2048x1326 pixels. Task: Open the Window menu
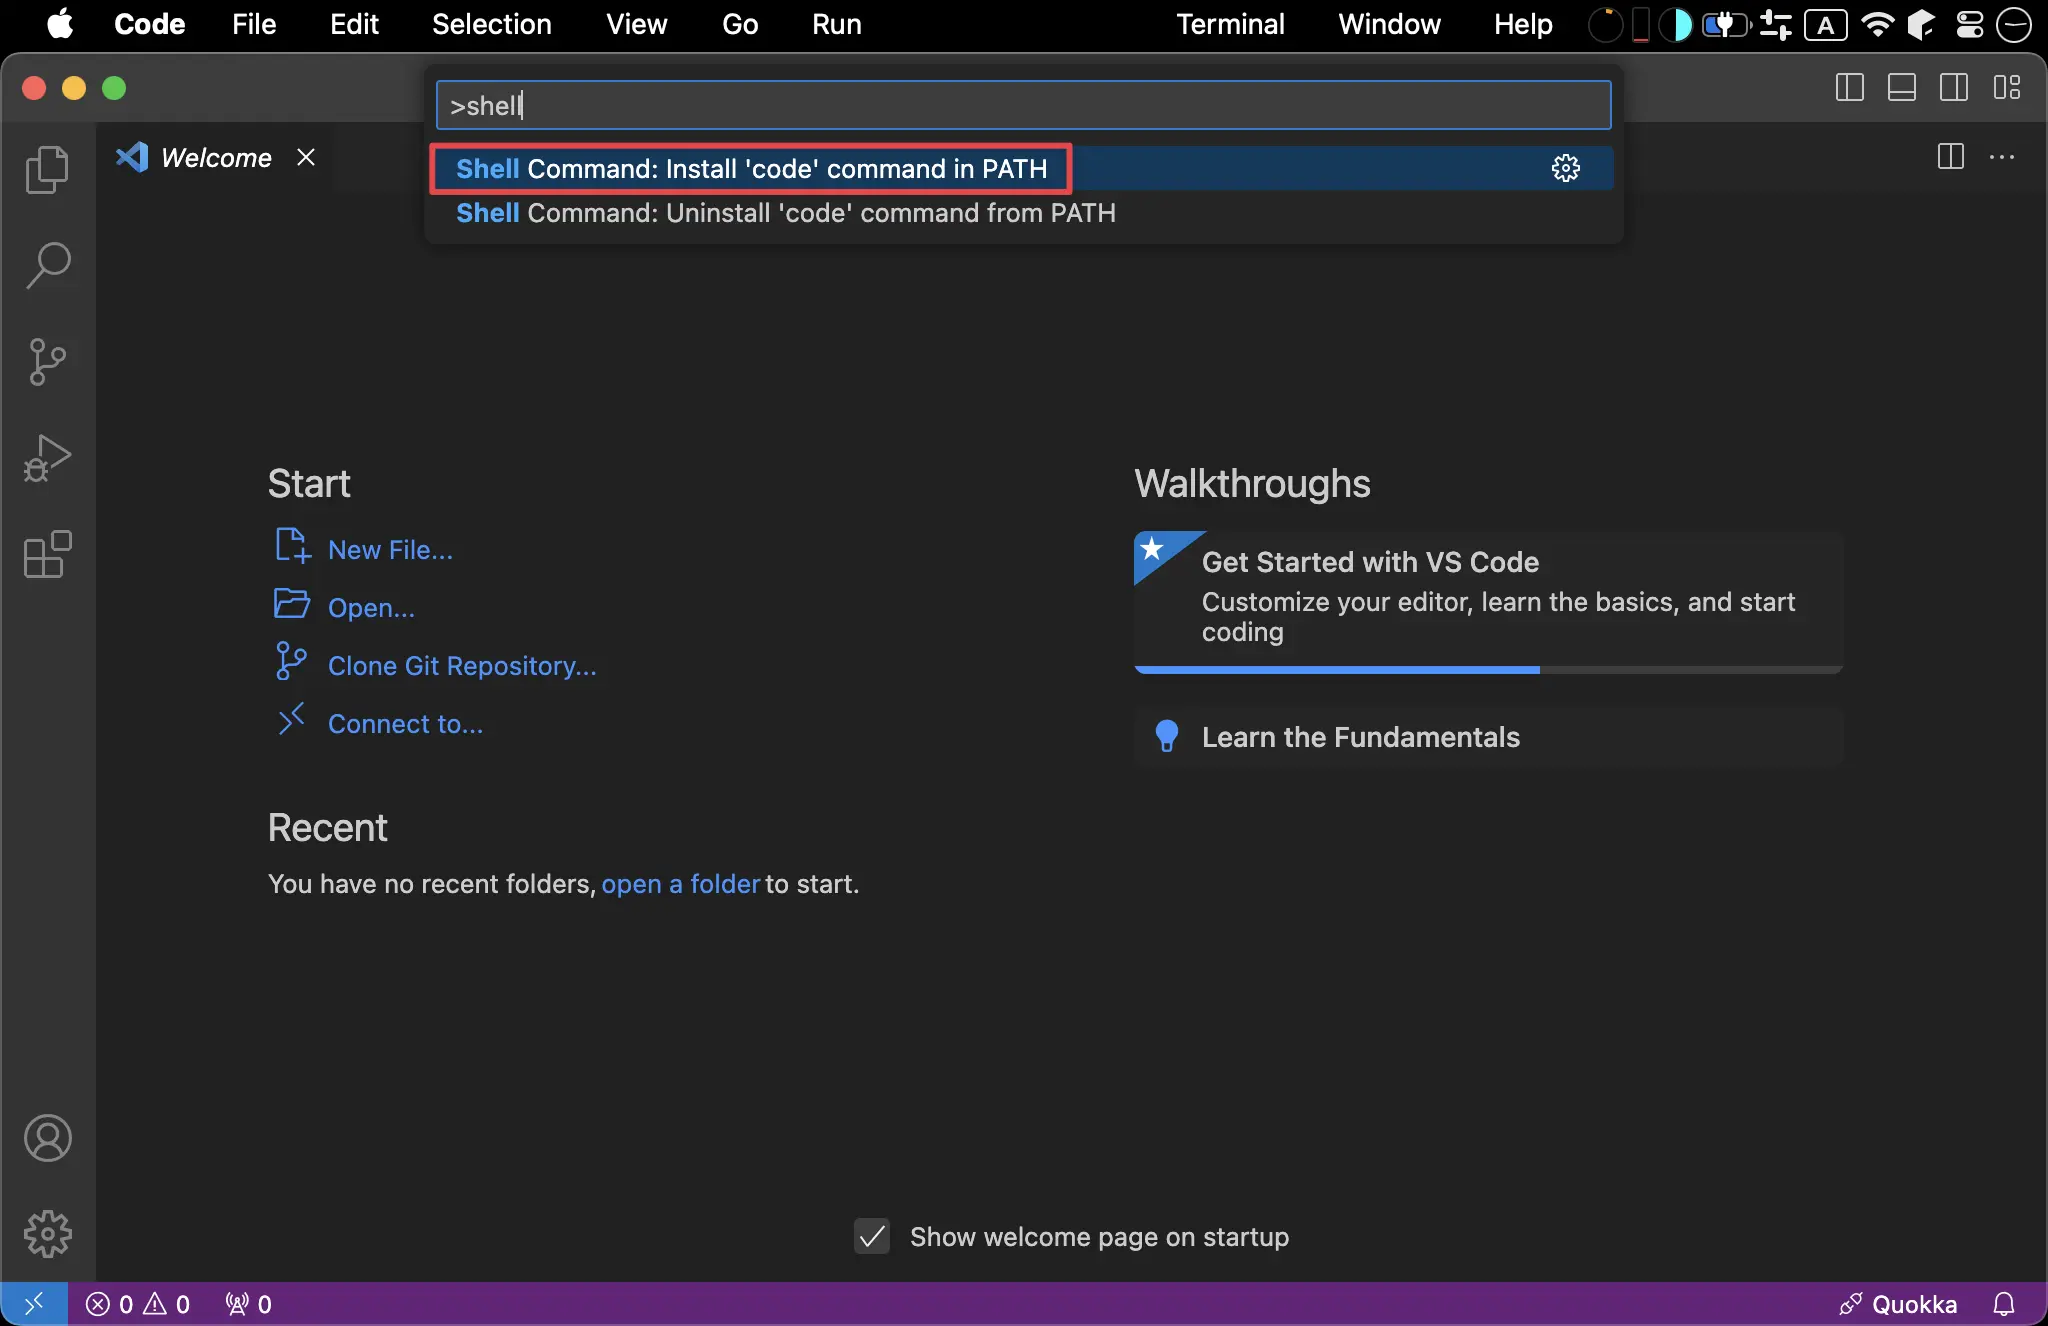pos(1389,24)
